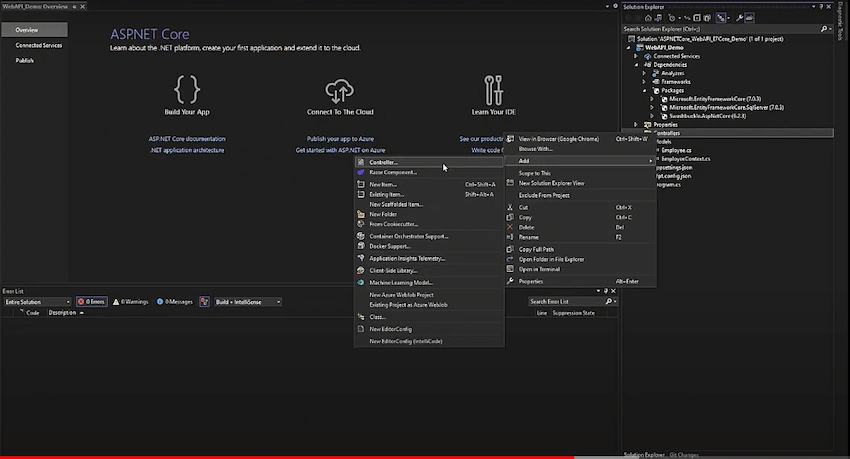Choose Open Folder in File Explorer
The width and height of the screenshot is (850, 459).
[580, 259]
